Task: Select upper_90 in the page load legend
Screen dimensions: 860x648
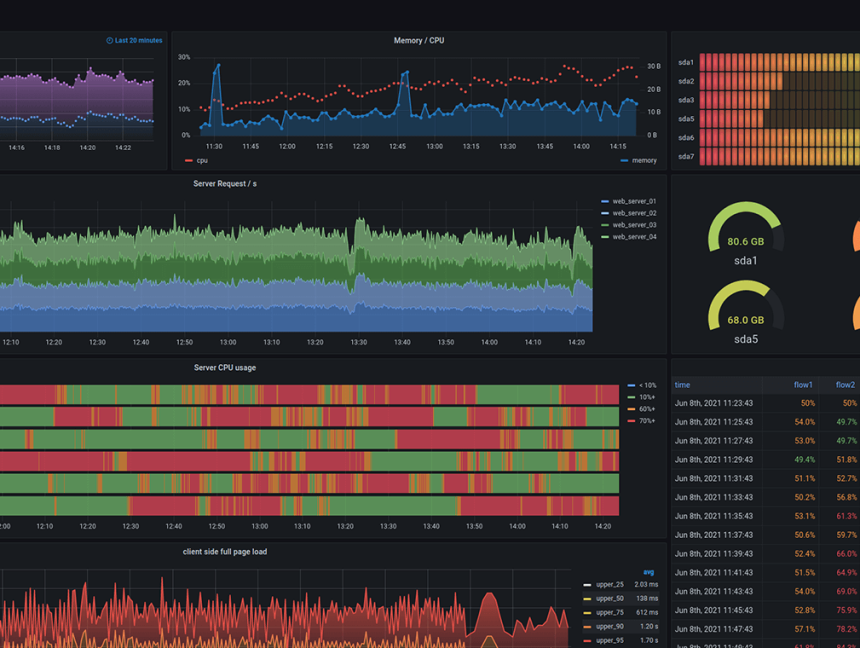Action: coord(610,627)
